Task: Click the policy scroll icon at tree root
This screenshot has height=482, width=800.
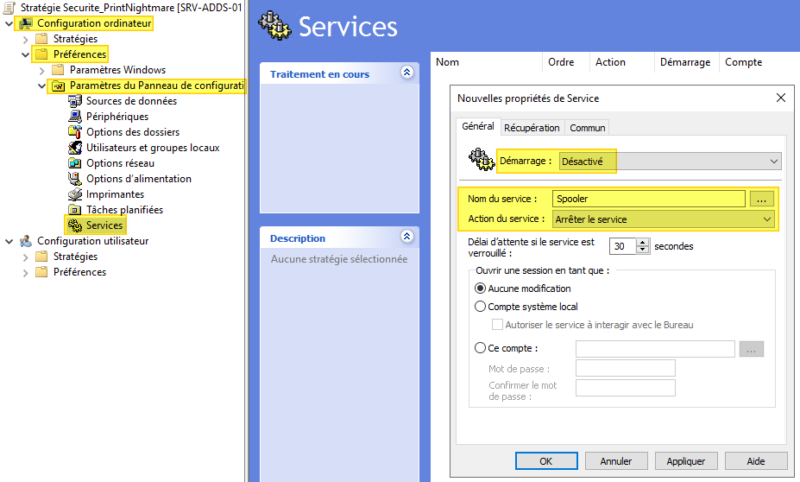Action: click(9, 8)
